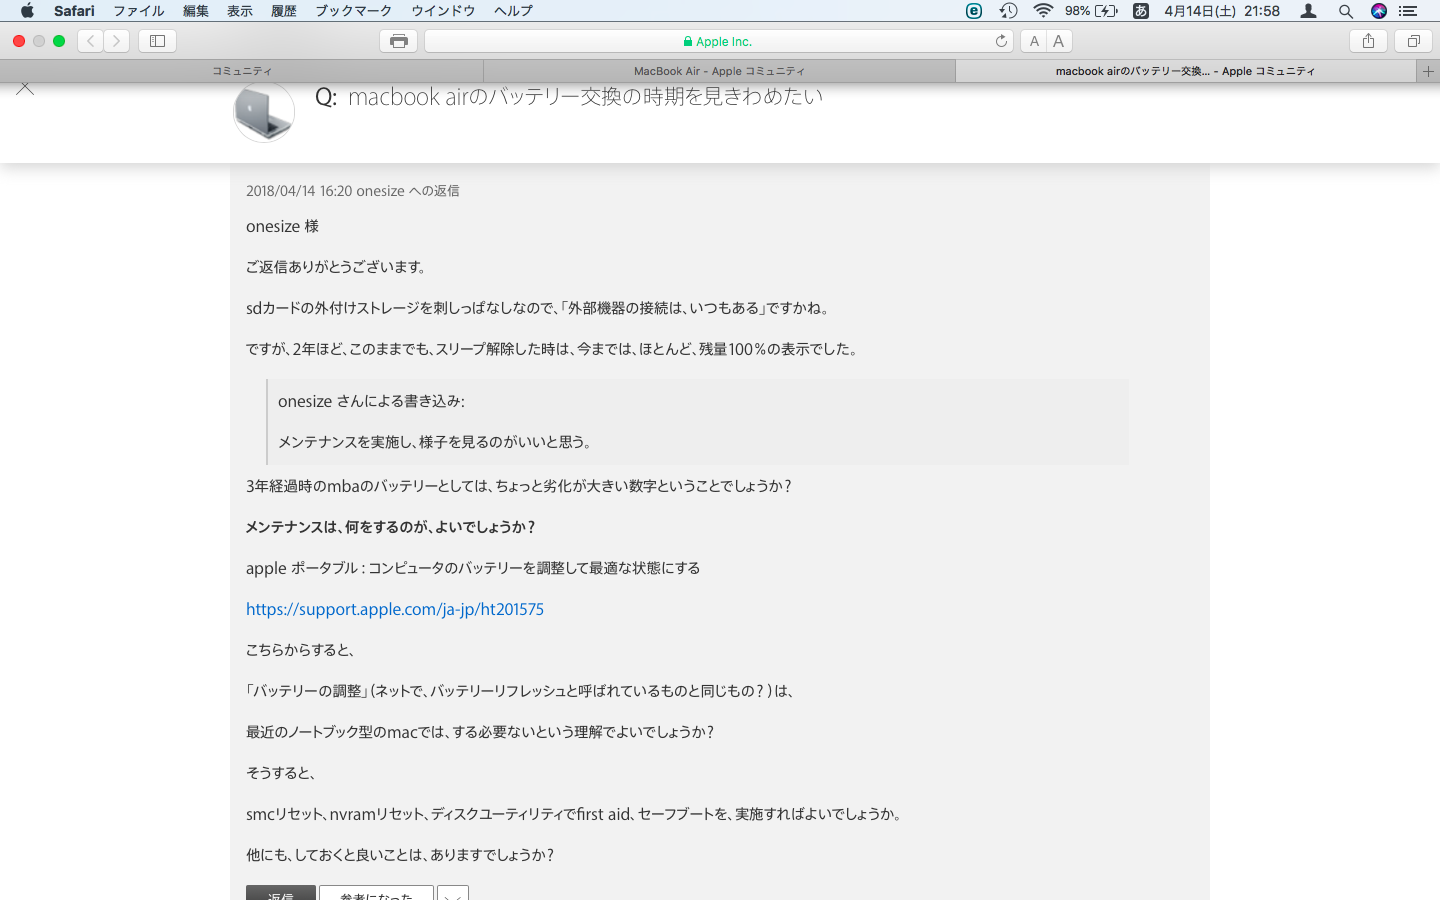Click the bold line メンテナンスは、何をするのが
Image resolution: width=1440 pixels, height=900 pixels.
(x=391, y=527)
